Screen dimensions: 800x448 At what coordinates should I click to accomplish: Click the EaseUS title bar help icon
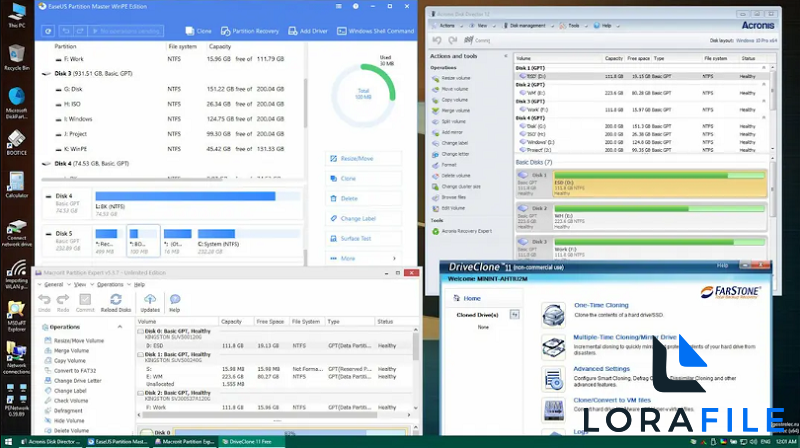356,7
